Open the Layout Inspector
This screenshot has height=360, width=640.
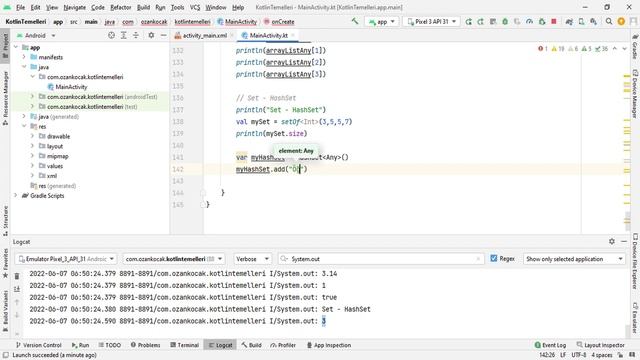[x=600, y=345]
